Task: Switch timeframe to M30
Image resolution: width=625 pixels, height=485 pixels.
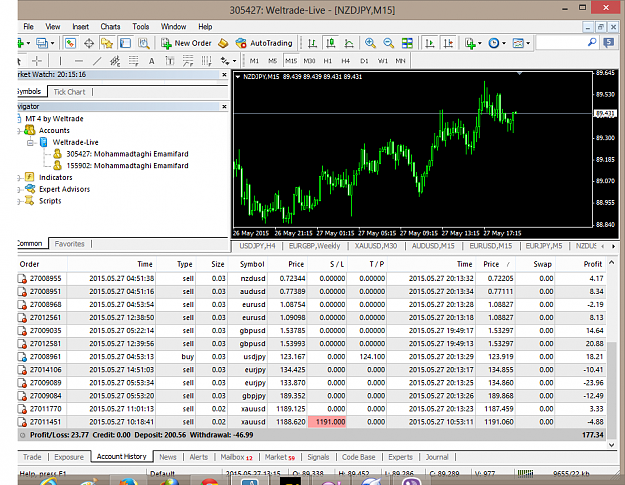Action: (x=309, y=61)
